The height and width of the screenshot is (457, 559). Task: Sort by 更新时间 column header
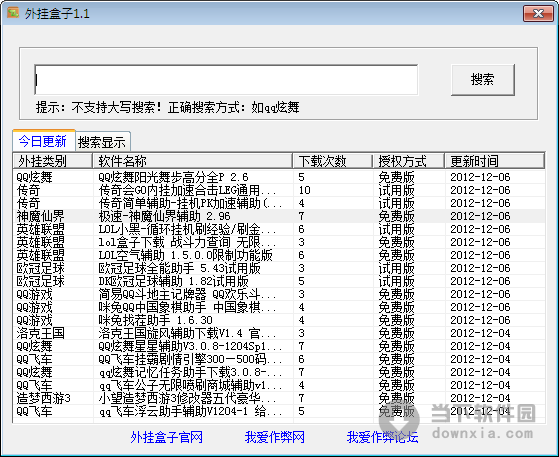(494, 161)
